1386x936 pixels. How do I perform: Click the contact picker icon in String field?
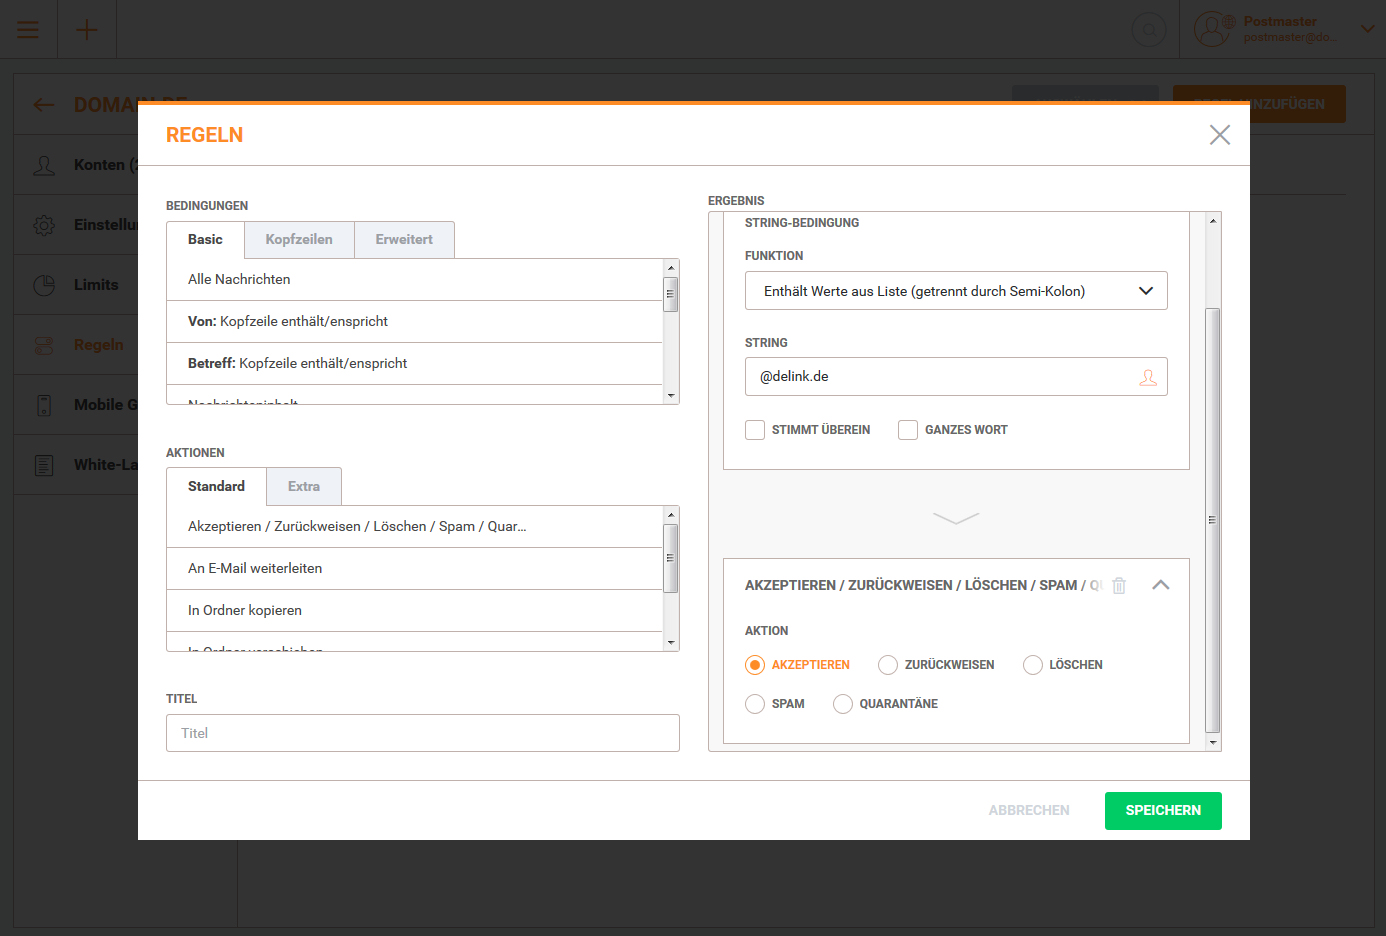click(1147, 377)
